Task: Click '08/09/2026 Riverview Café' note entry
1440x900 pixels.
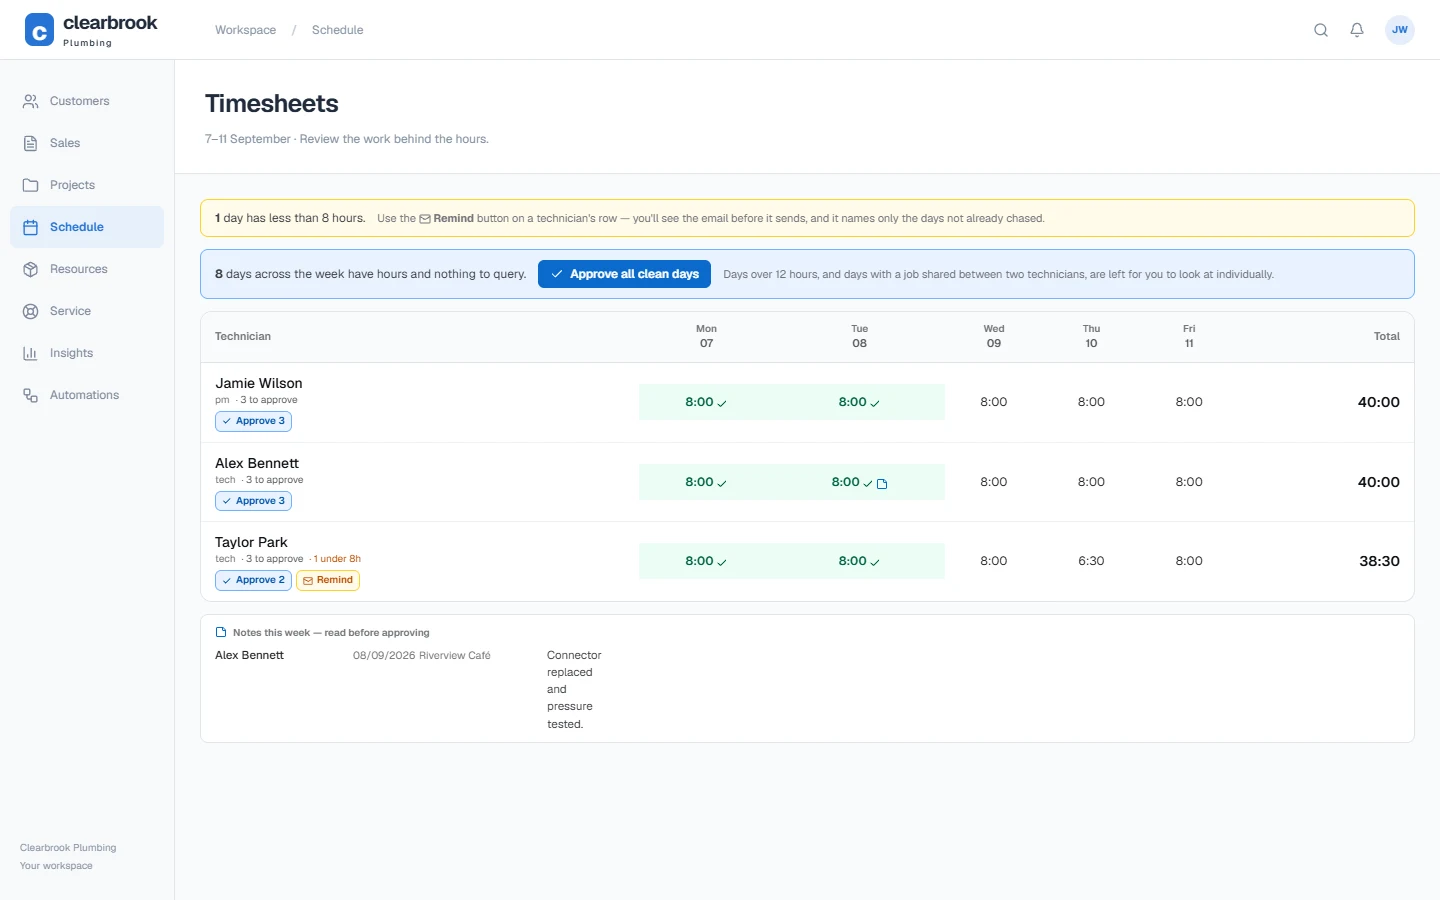Action: click(422, 655)
